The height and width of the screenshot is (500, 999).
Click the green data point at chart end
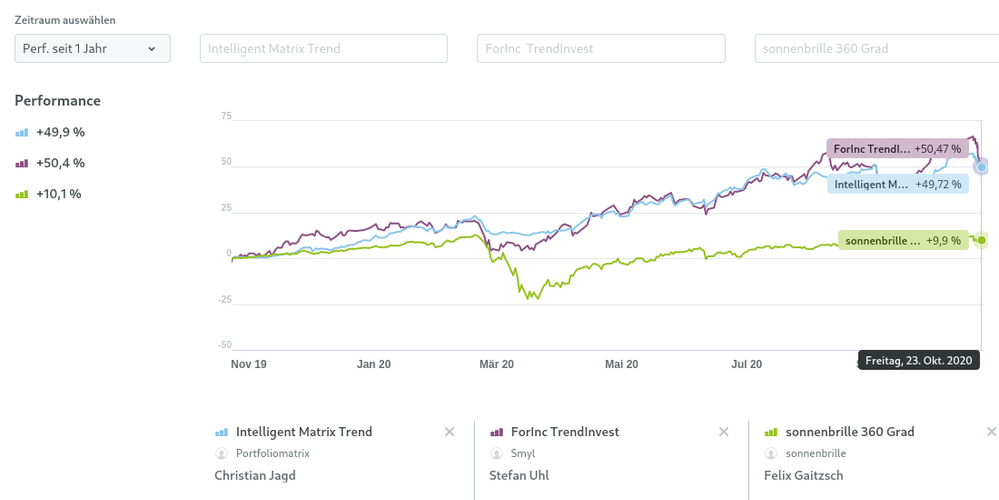982,240
